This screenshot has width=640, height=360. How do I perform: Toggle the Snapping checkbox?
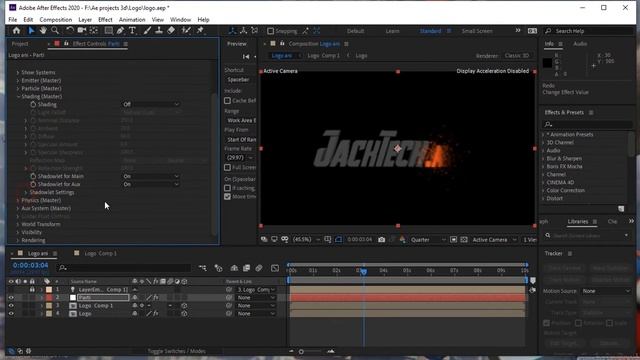point(270,31)
